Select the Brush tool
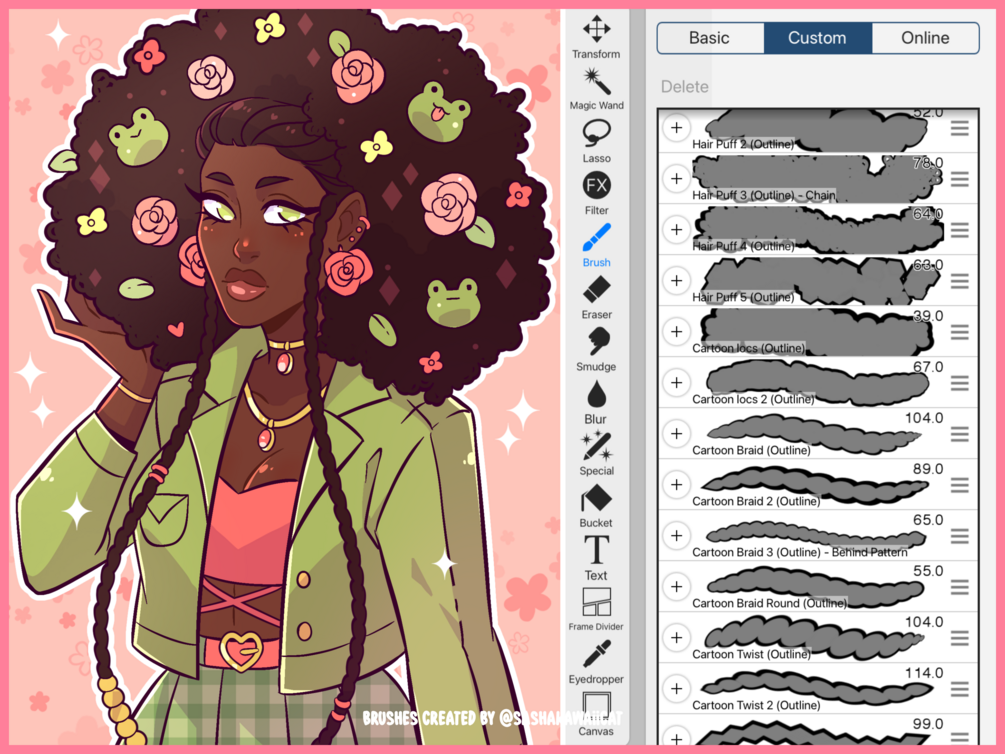The width and height of the screenshot is (1005, 754). pyautogui.click(x=596, y=246)
